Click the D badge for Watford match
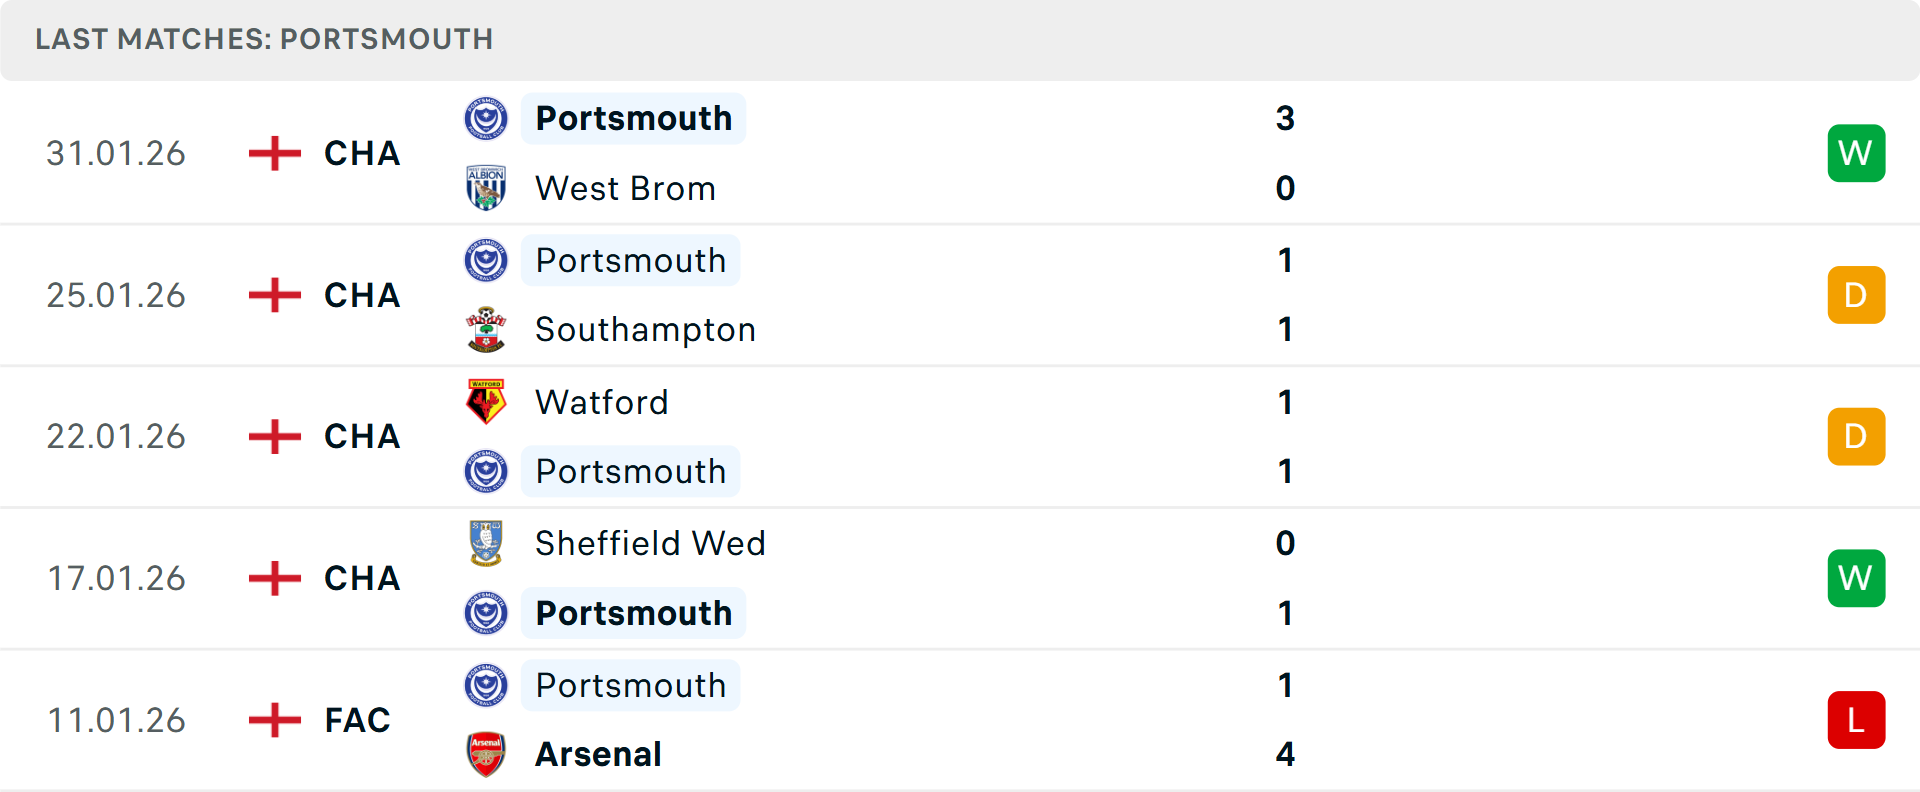Image resolution: width=1920 pixels, height=792 pixels. point(1856,437)
